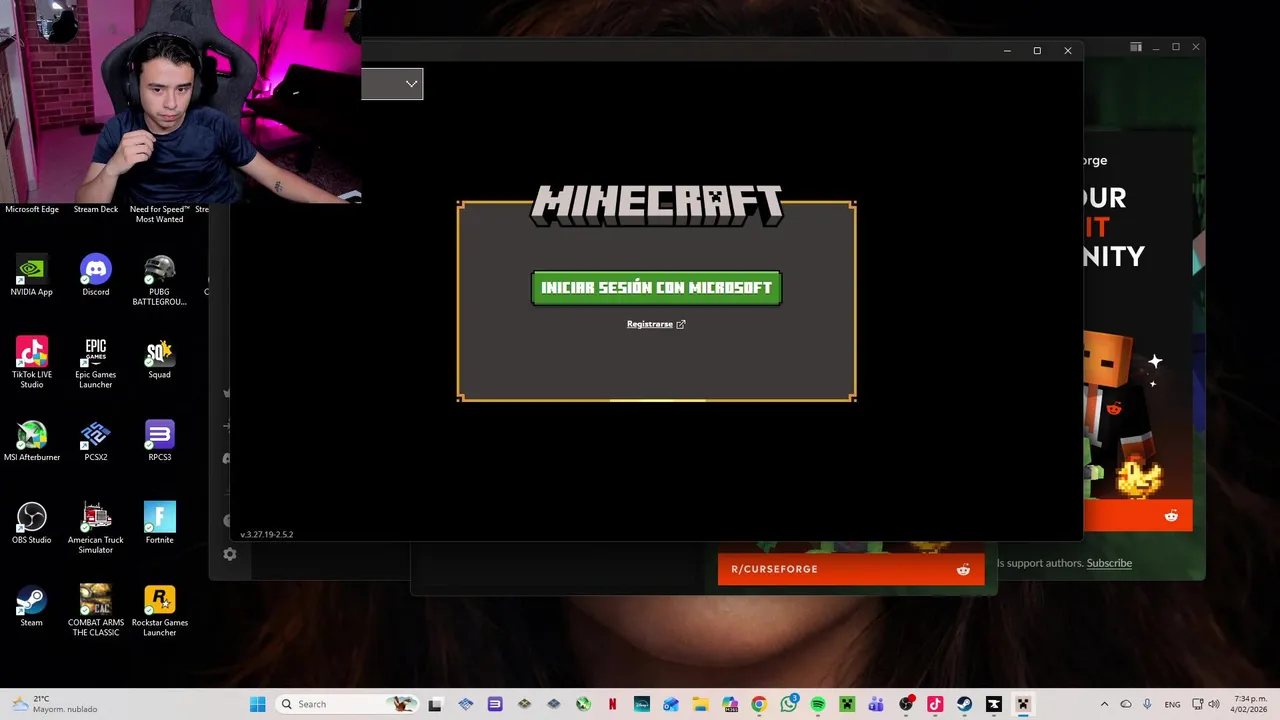Open American Truck Simulator desktop icon

[x=96, y=528]
